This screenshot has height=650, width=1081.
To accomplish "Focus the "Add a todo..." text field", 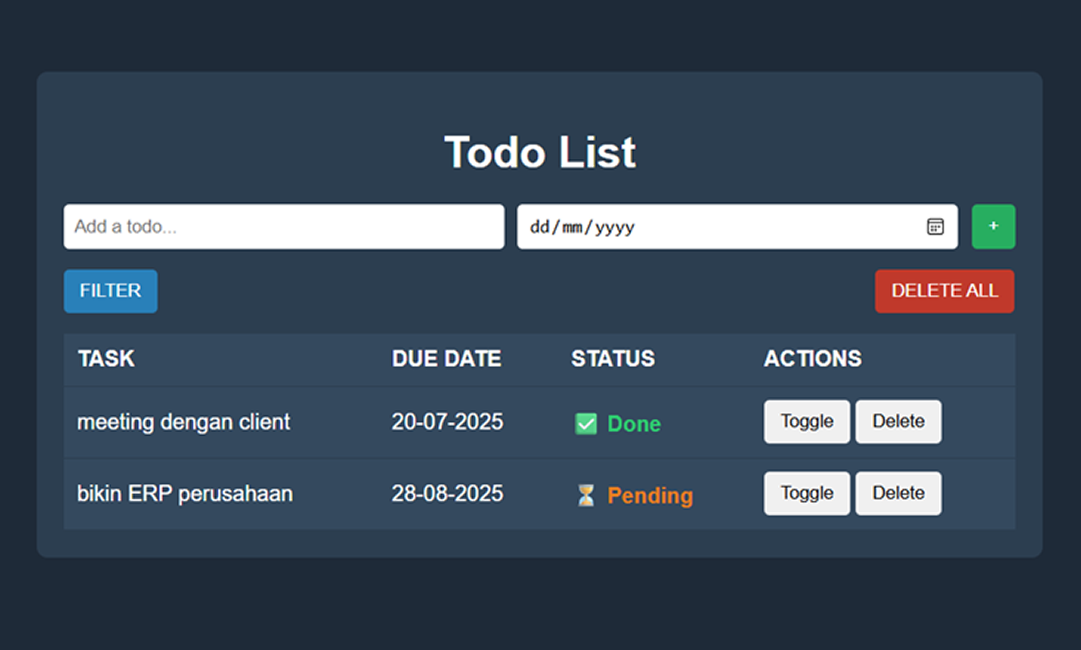I will tap(284, 227).
